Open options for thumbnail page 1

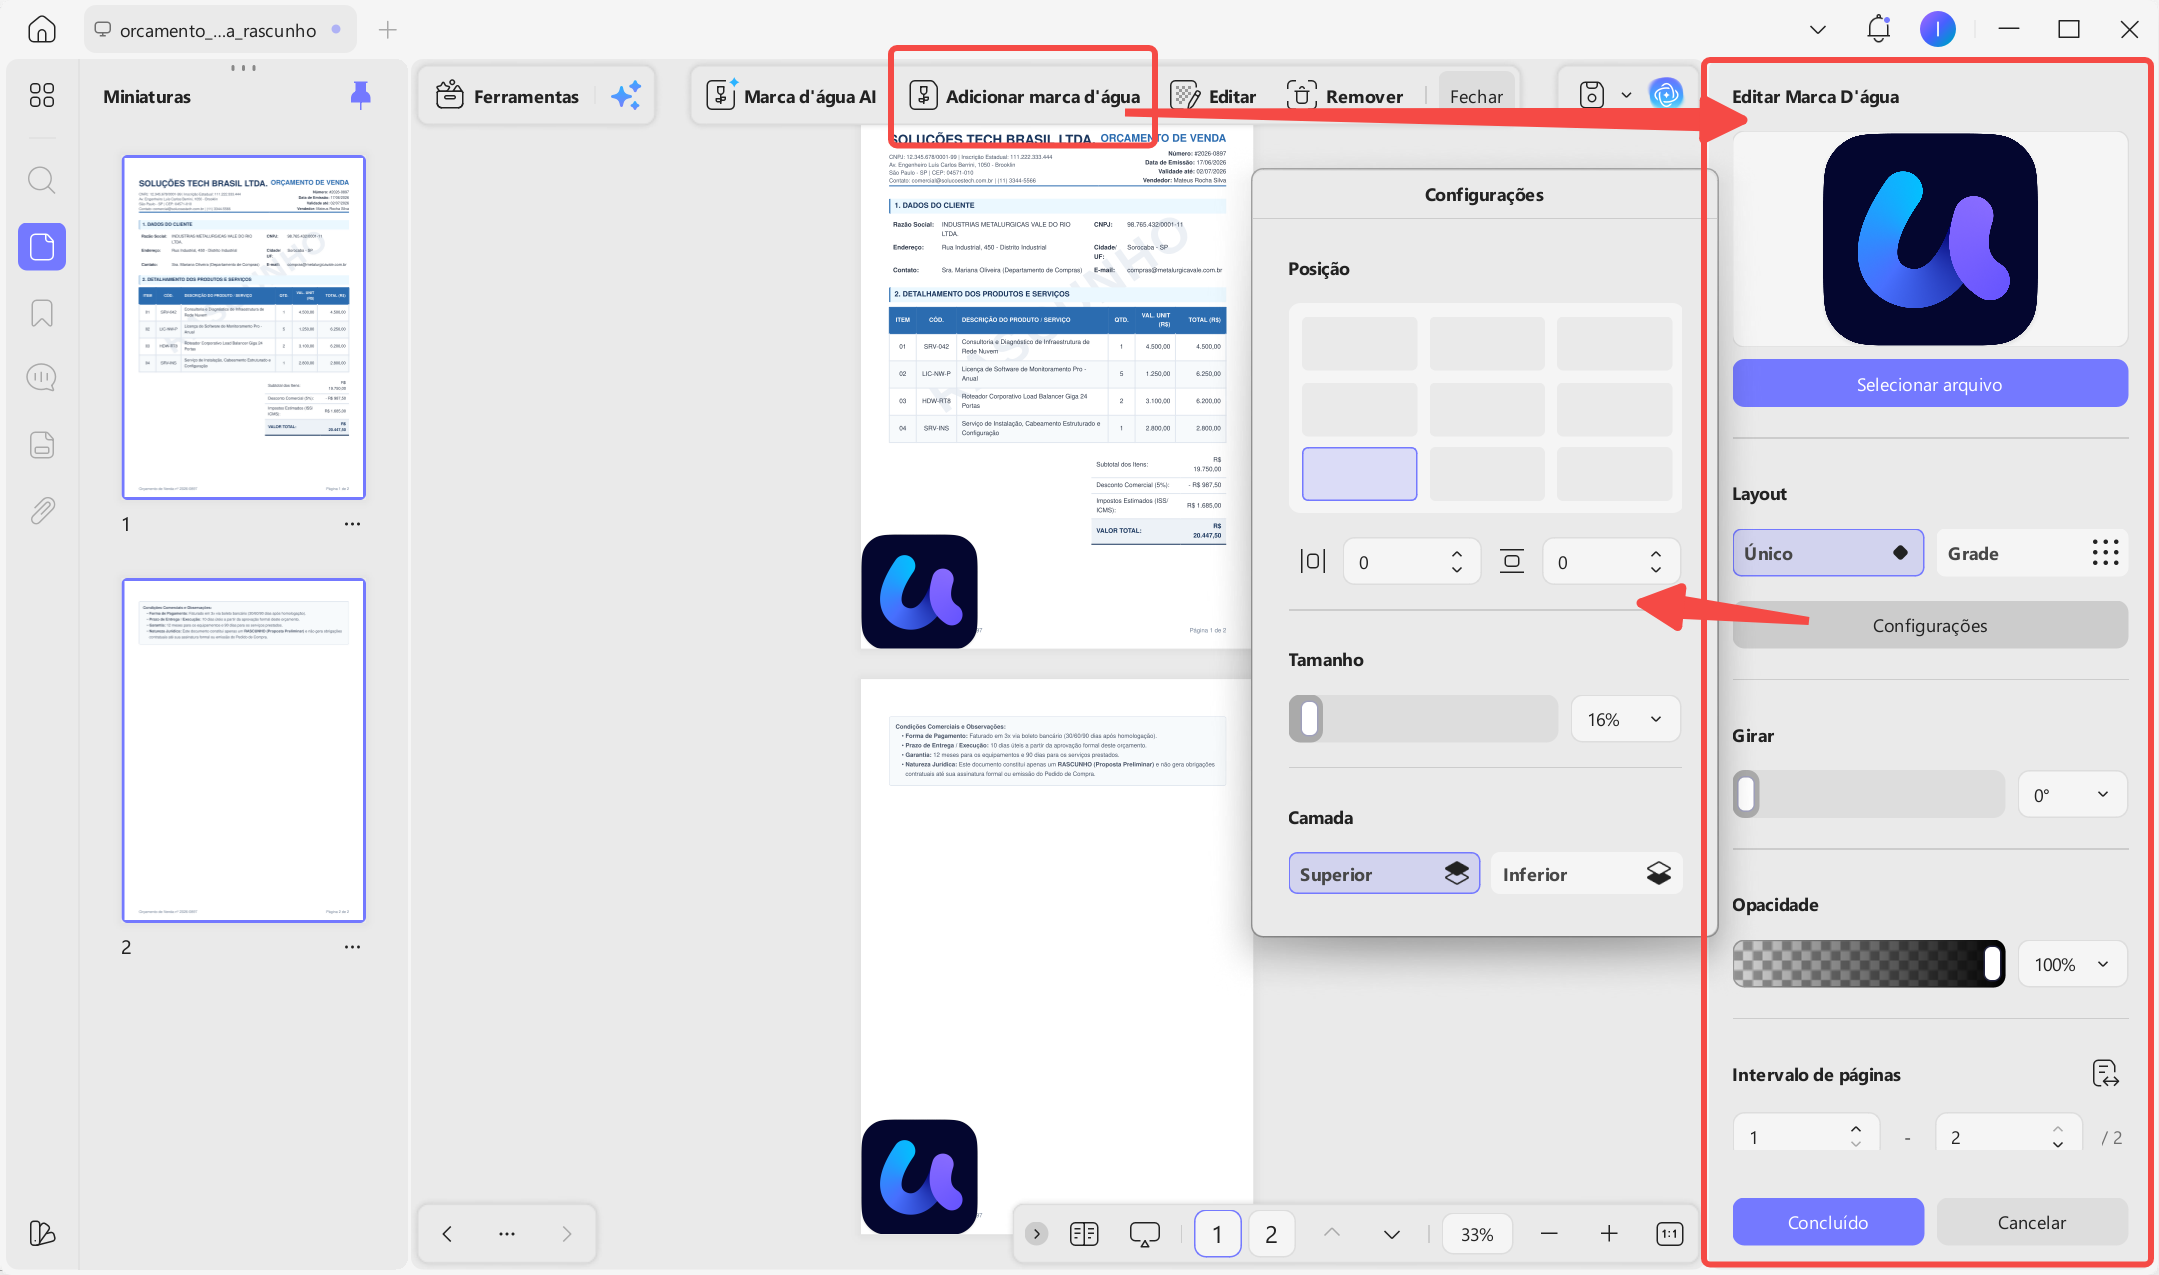pos(352,524)
